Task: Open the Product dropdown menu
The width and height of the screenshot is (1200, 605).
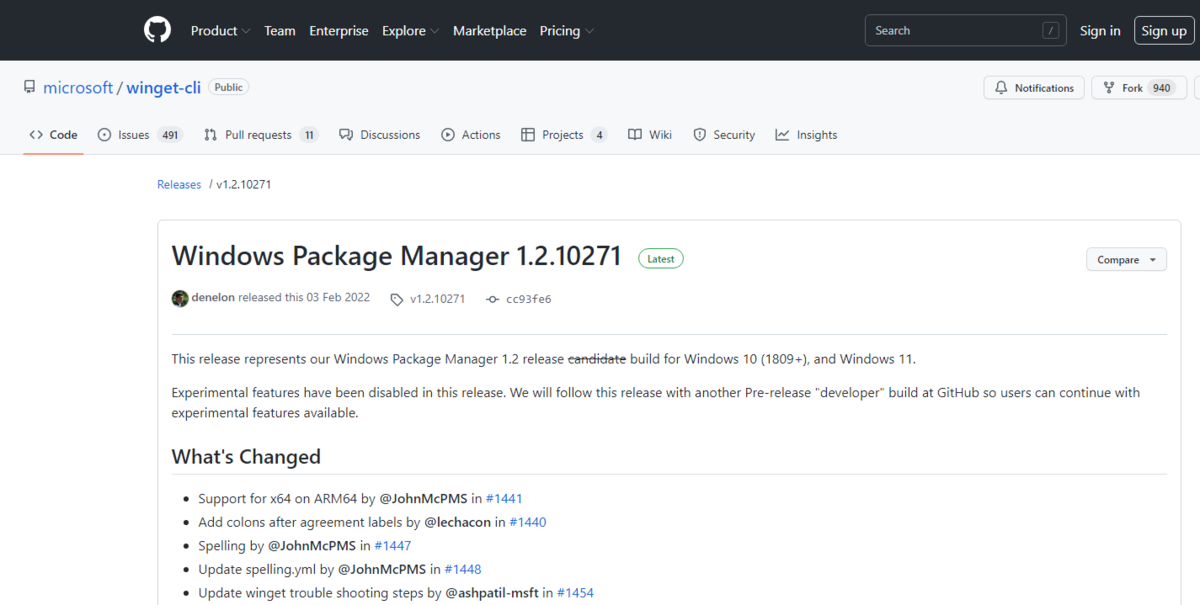Action: pos(220,31)
